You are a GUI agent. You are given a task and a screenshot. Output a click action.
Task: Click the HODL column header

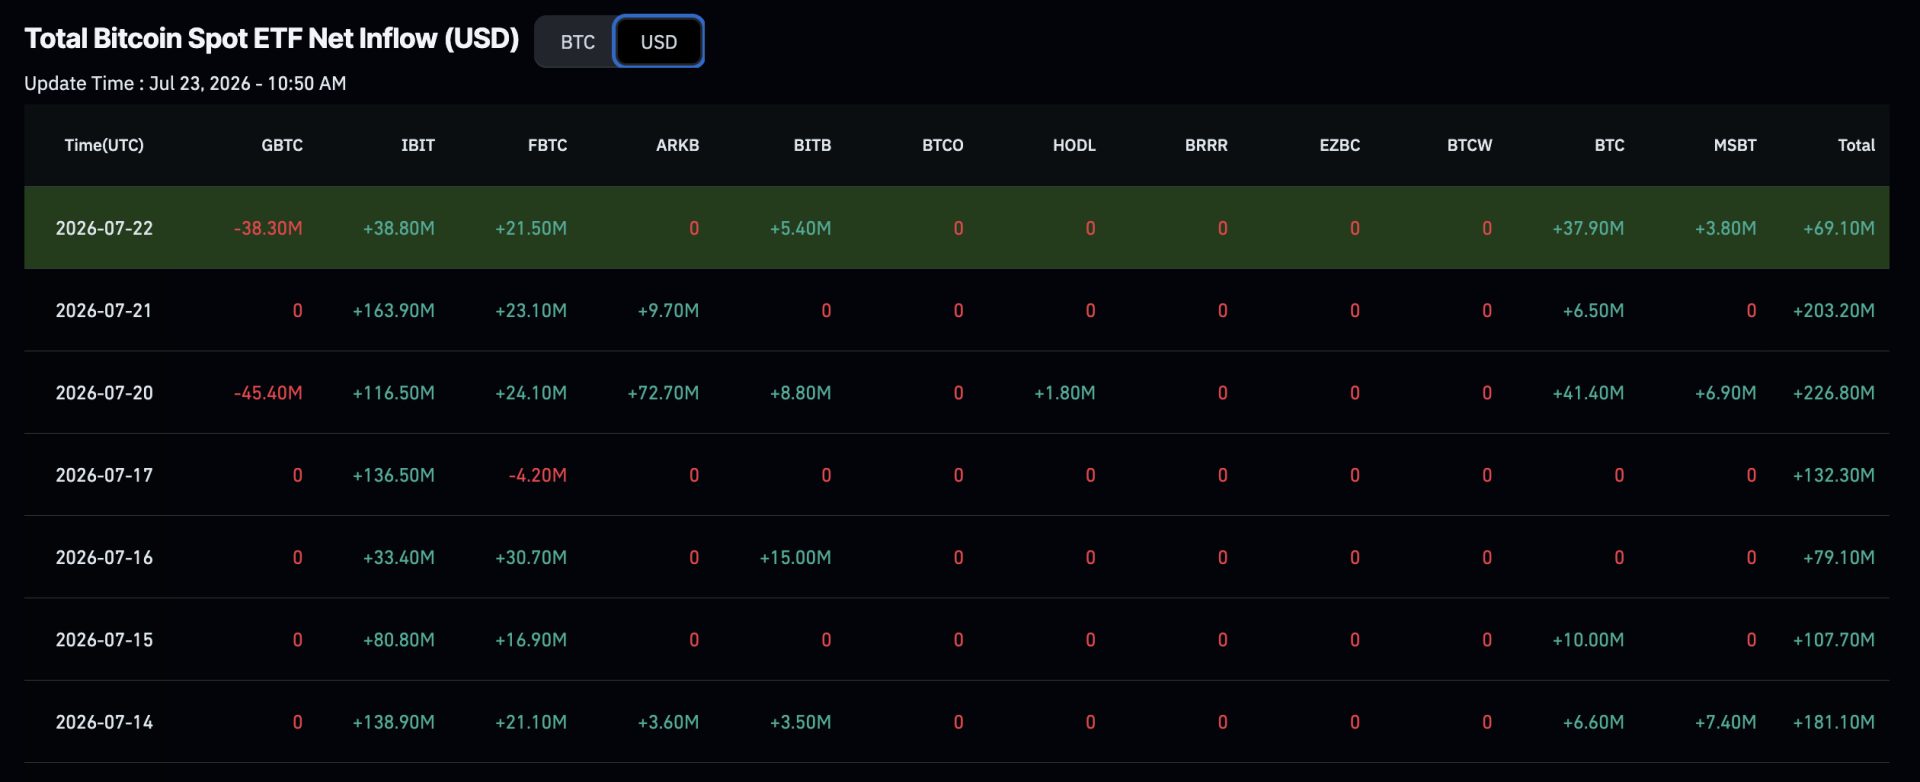coord(1074,145)
